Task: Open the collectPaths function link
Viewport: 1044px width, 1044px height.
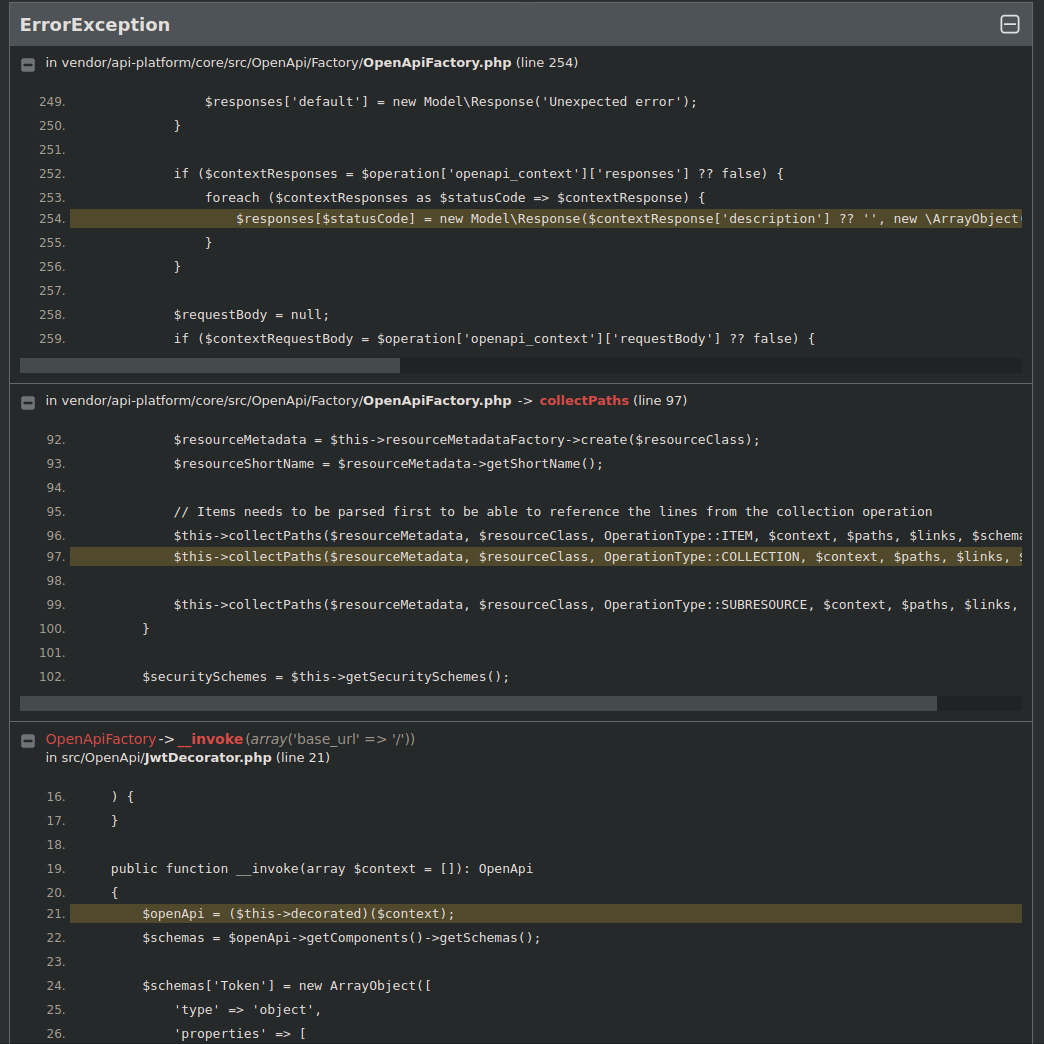Action: [x=583, y=400]
